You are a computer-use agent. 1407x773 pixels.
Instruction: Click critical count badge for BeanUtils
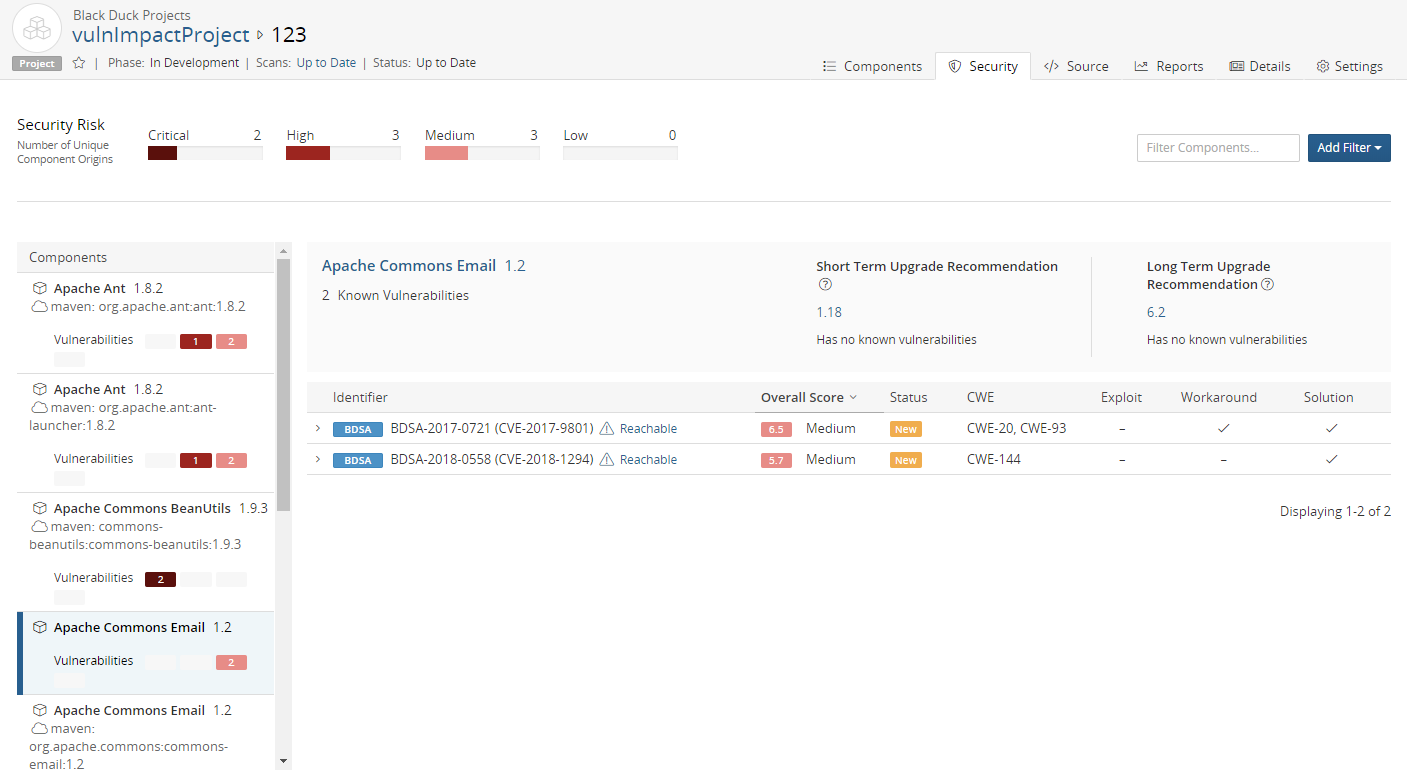click(x=160, y=580)
